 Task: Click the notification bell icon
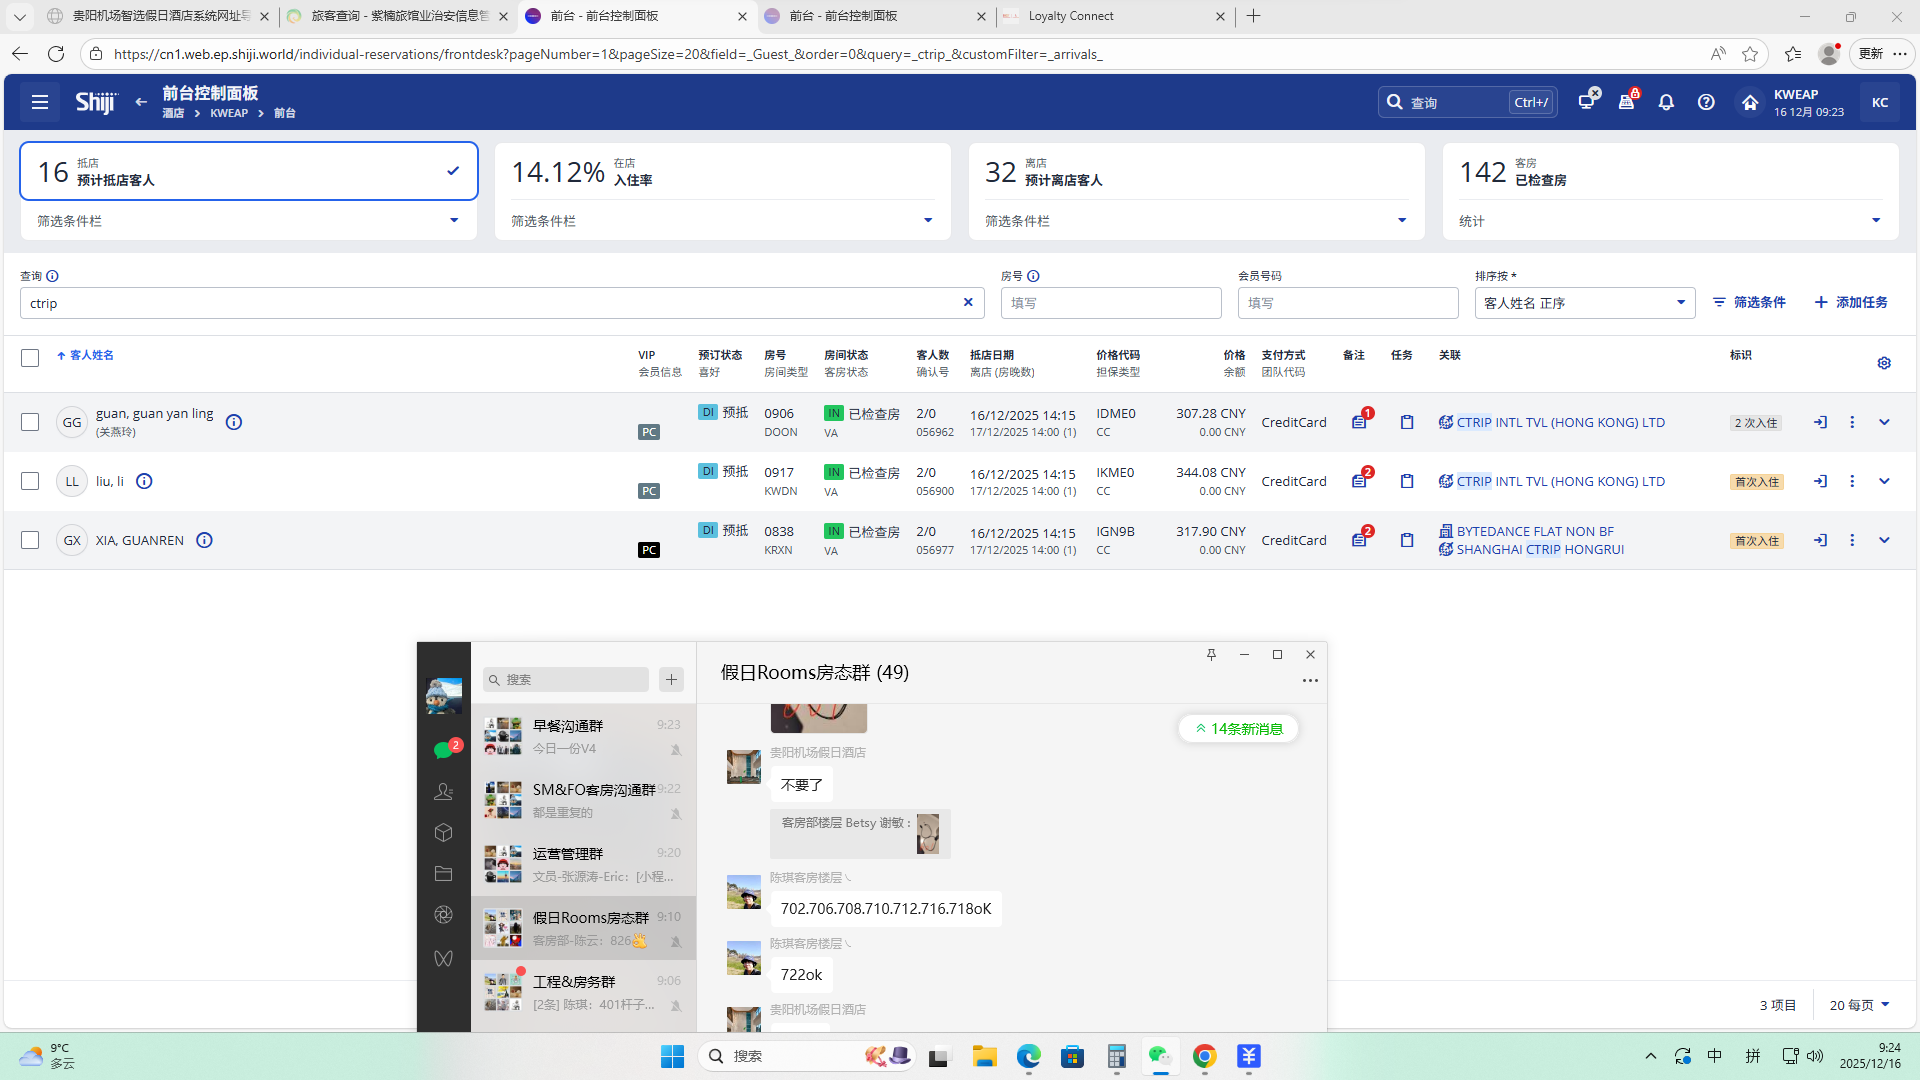point(1666,102)
